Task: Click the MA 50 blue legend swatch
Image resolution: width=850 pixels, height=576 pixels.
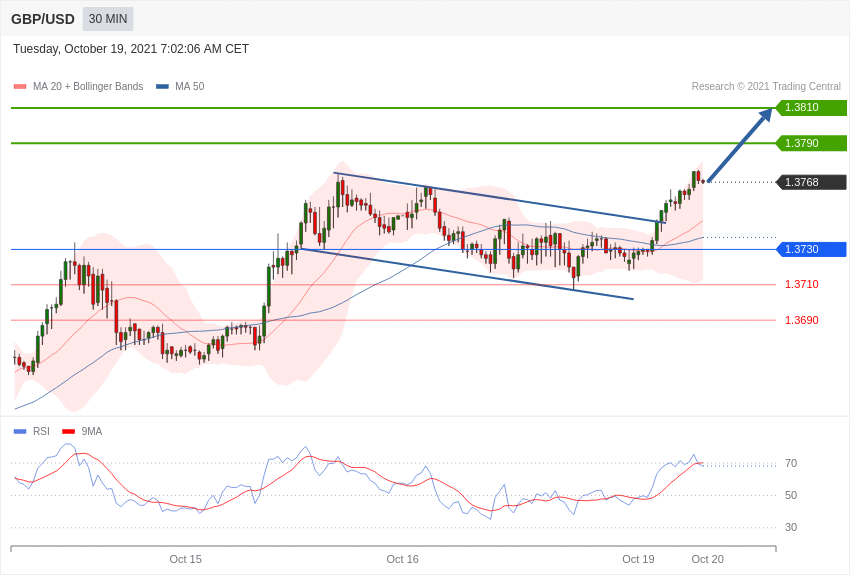Action: pyautogui.click(x=162, y=87)
